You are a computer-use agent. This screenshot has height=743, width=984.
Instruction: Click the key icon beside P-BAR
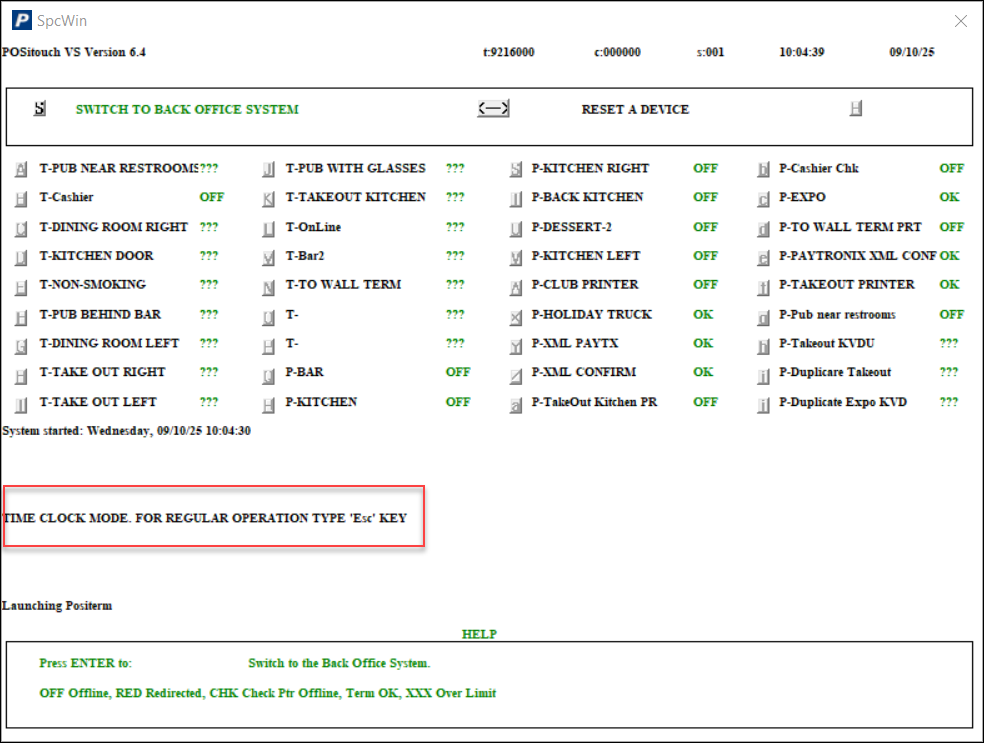[x=268, y=374]
